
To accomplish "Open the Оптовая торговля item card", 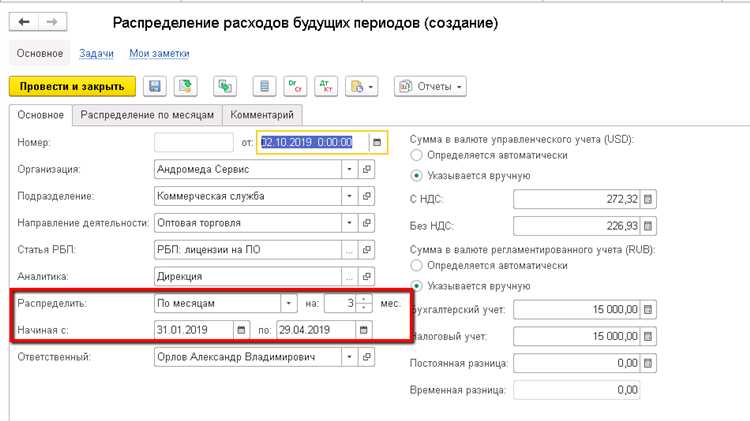I will pyautogui.click(x=367, y=223).
